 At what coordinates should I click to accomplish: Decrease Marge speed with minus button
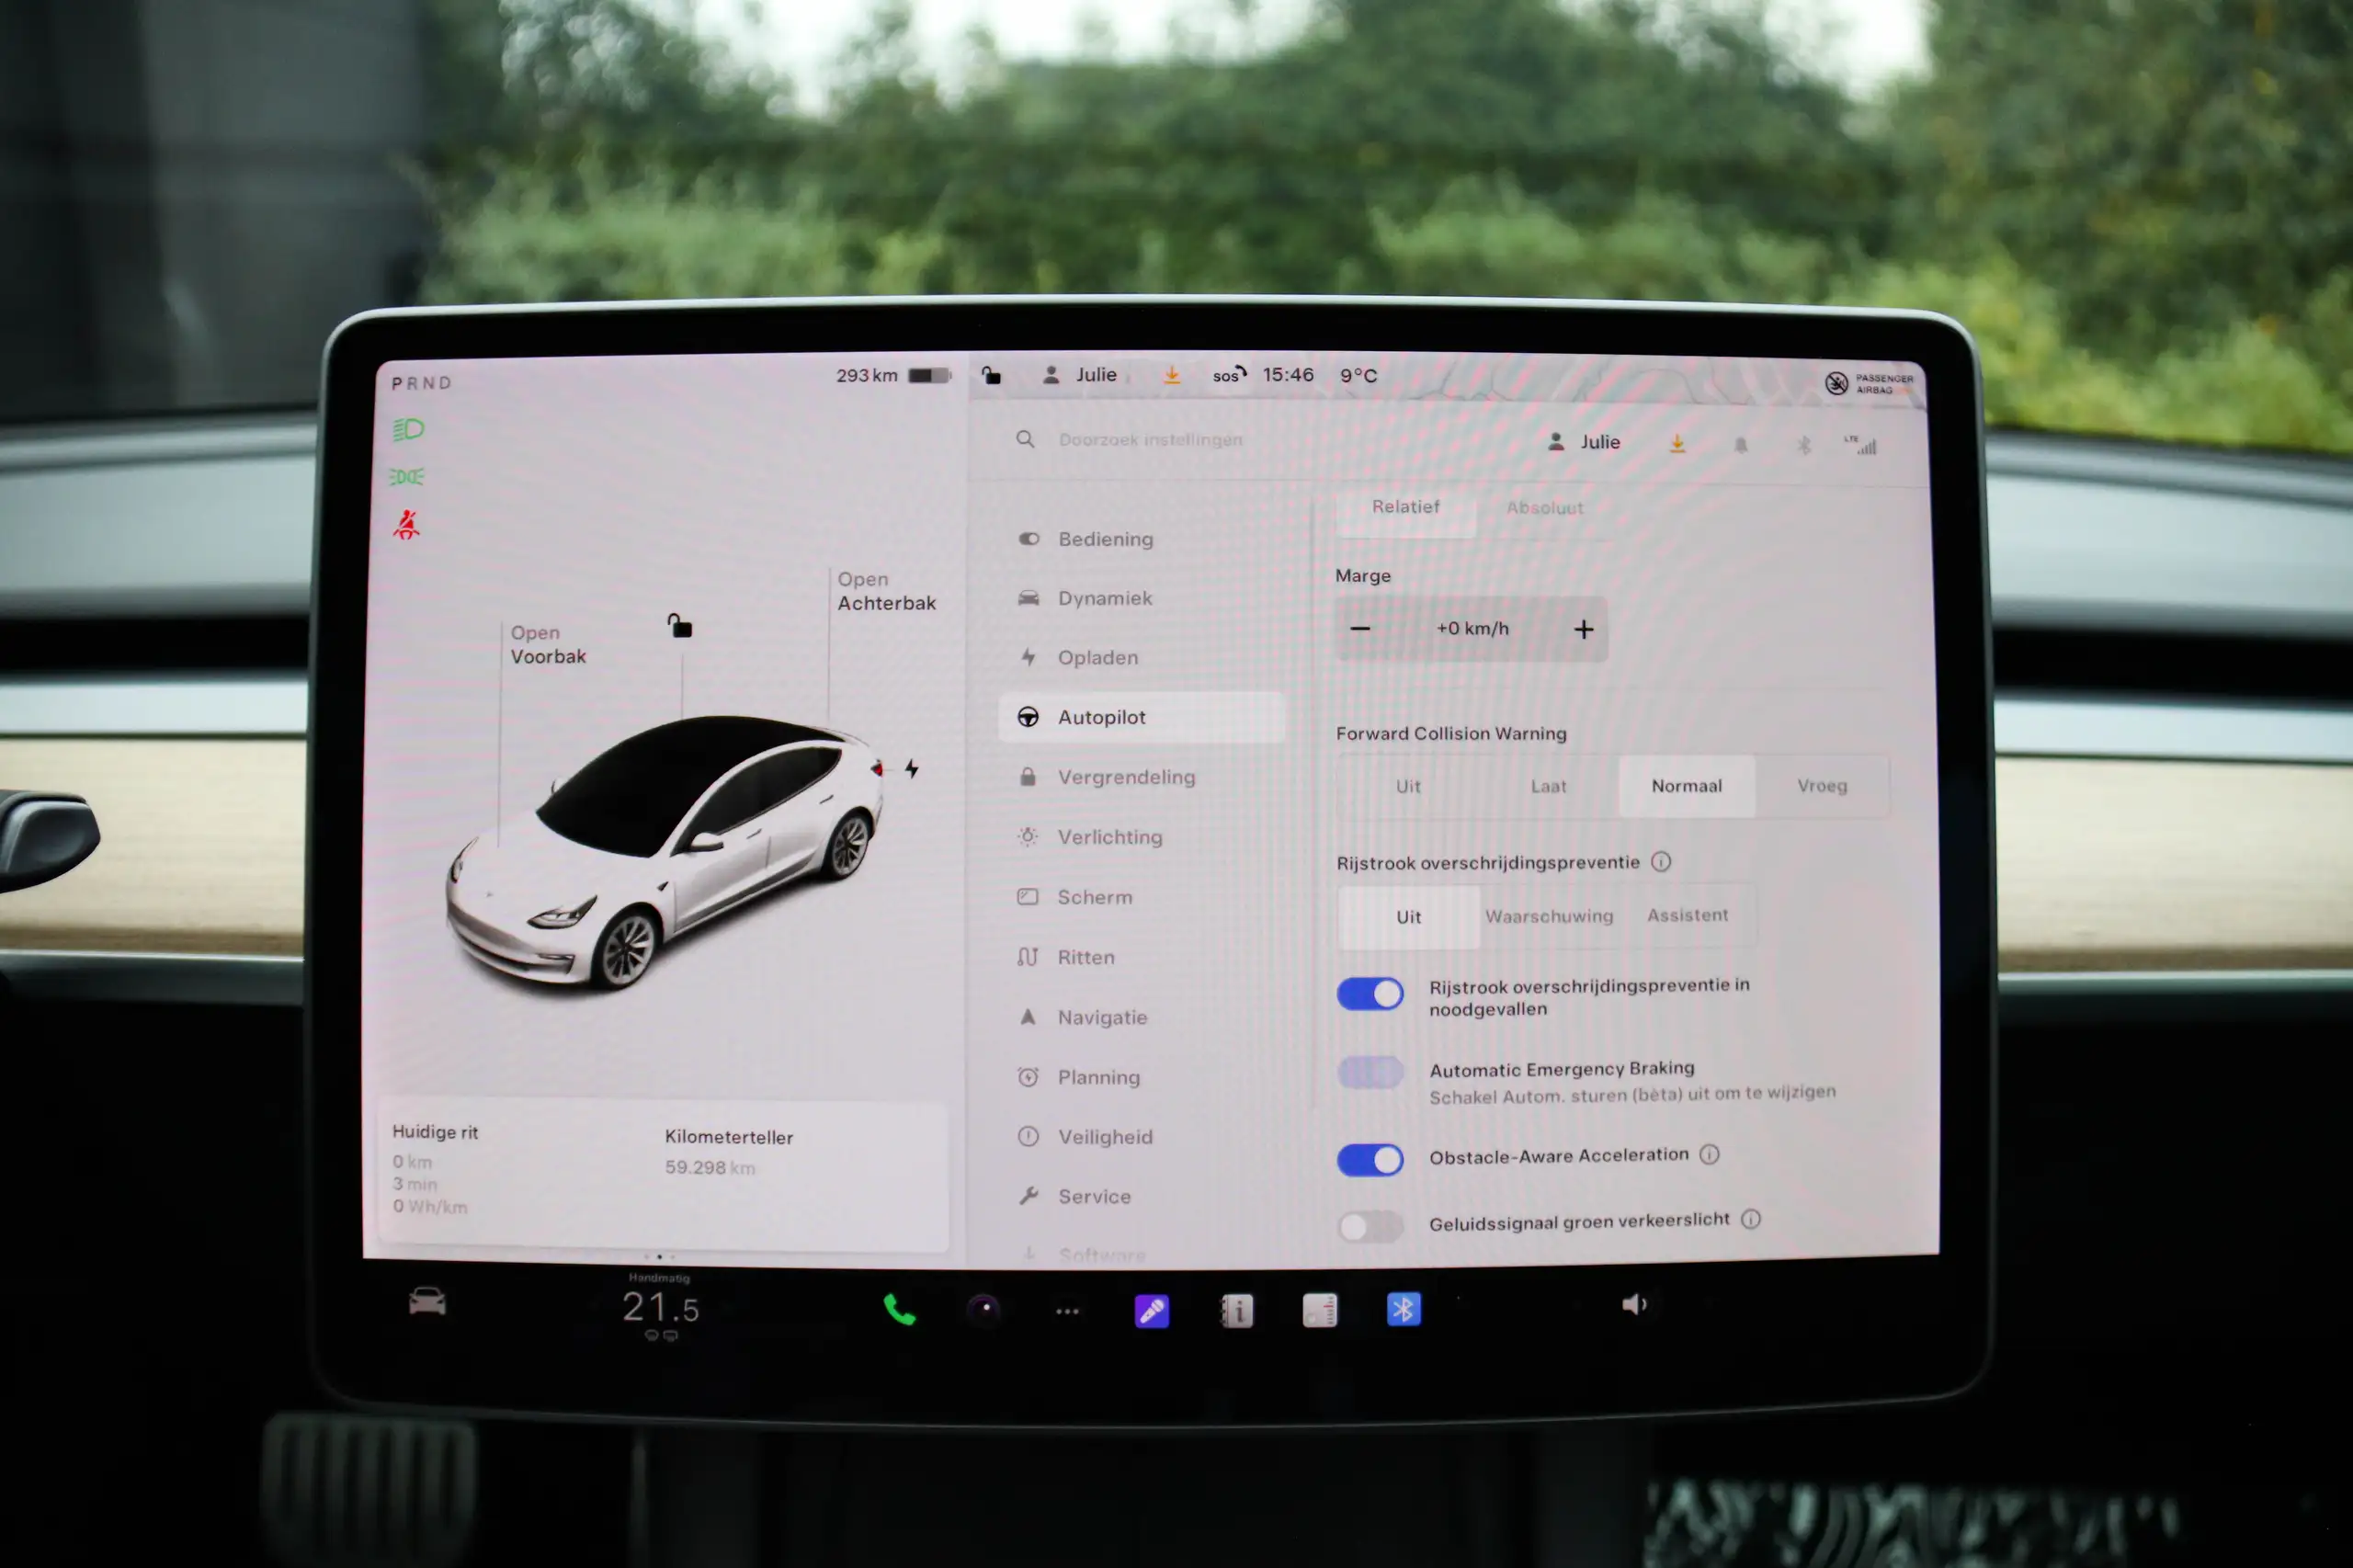1363,629
